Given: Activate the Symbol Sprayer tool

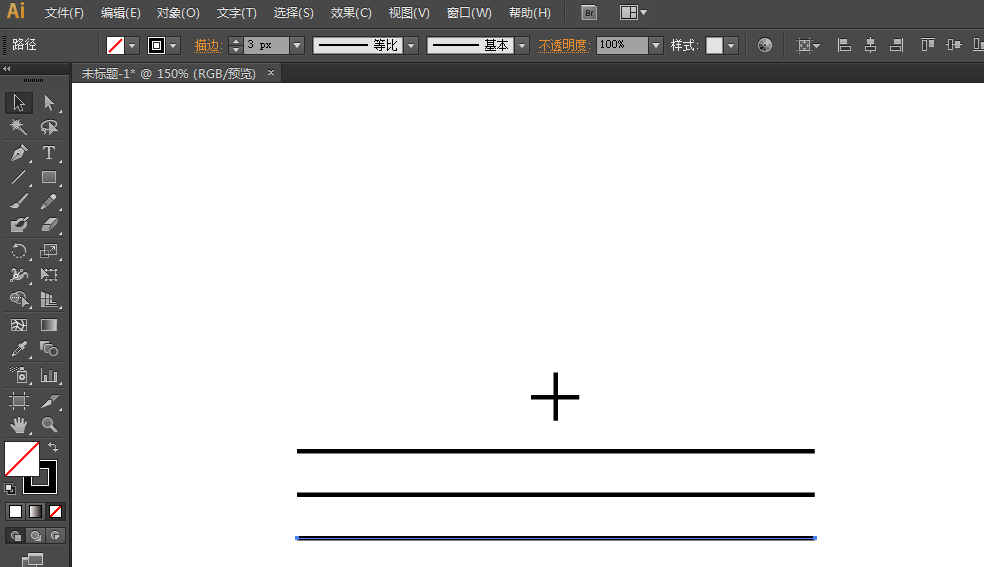Looking at the screenshot, I should point(19,375).
